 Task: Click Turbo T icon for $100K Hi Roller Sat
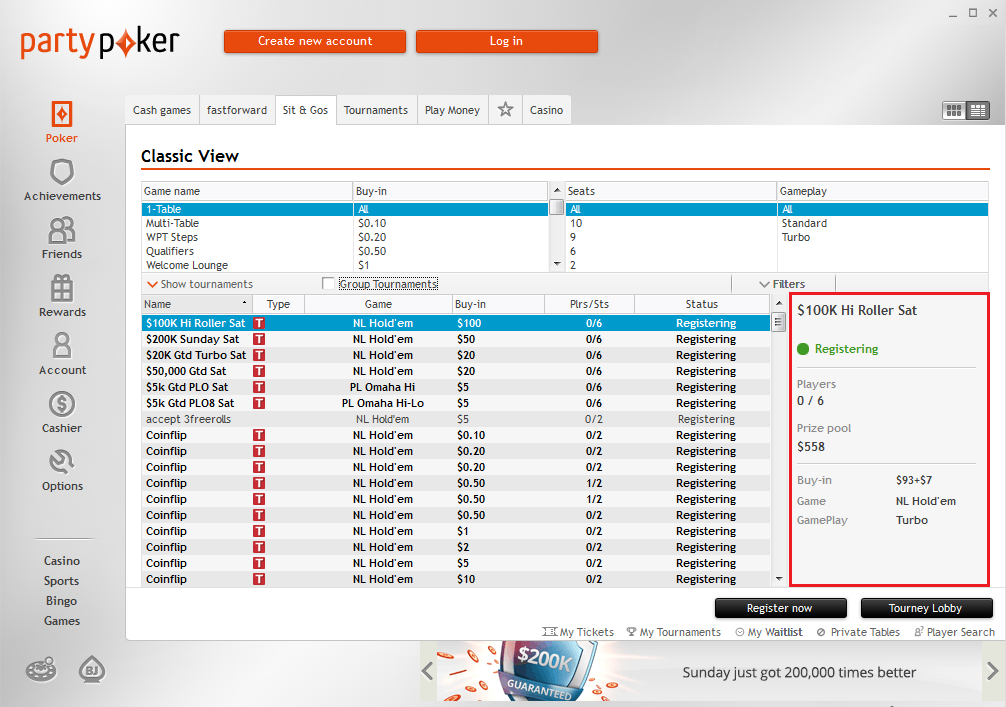(259, 323)
